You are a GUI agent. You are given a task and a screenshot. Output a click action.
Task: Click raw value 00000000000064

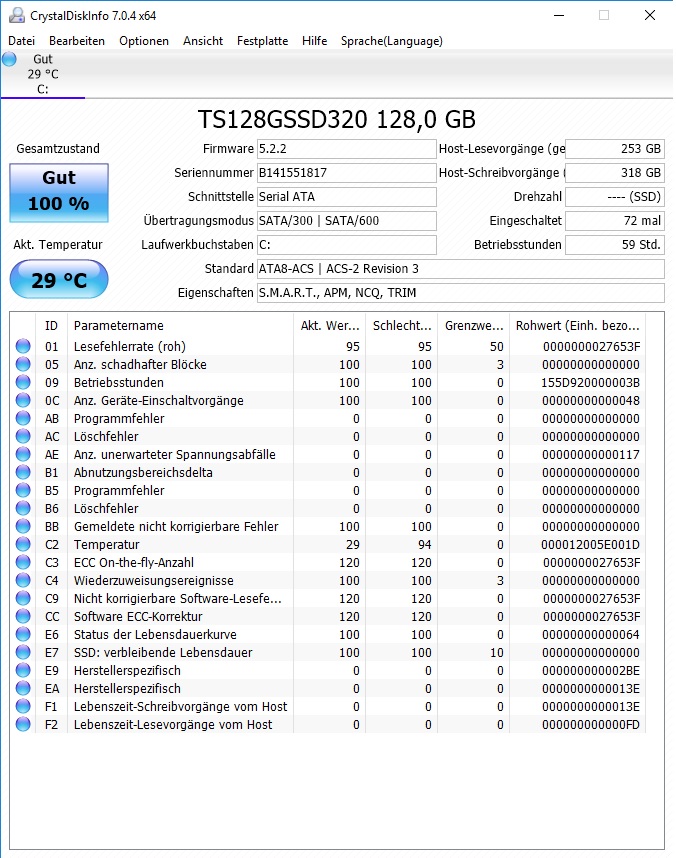pos(591,635)
